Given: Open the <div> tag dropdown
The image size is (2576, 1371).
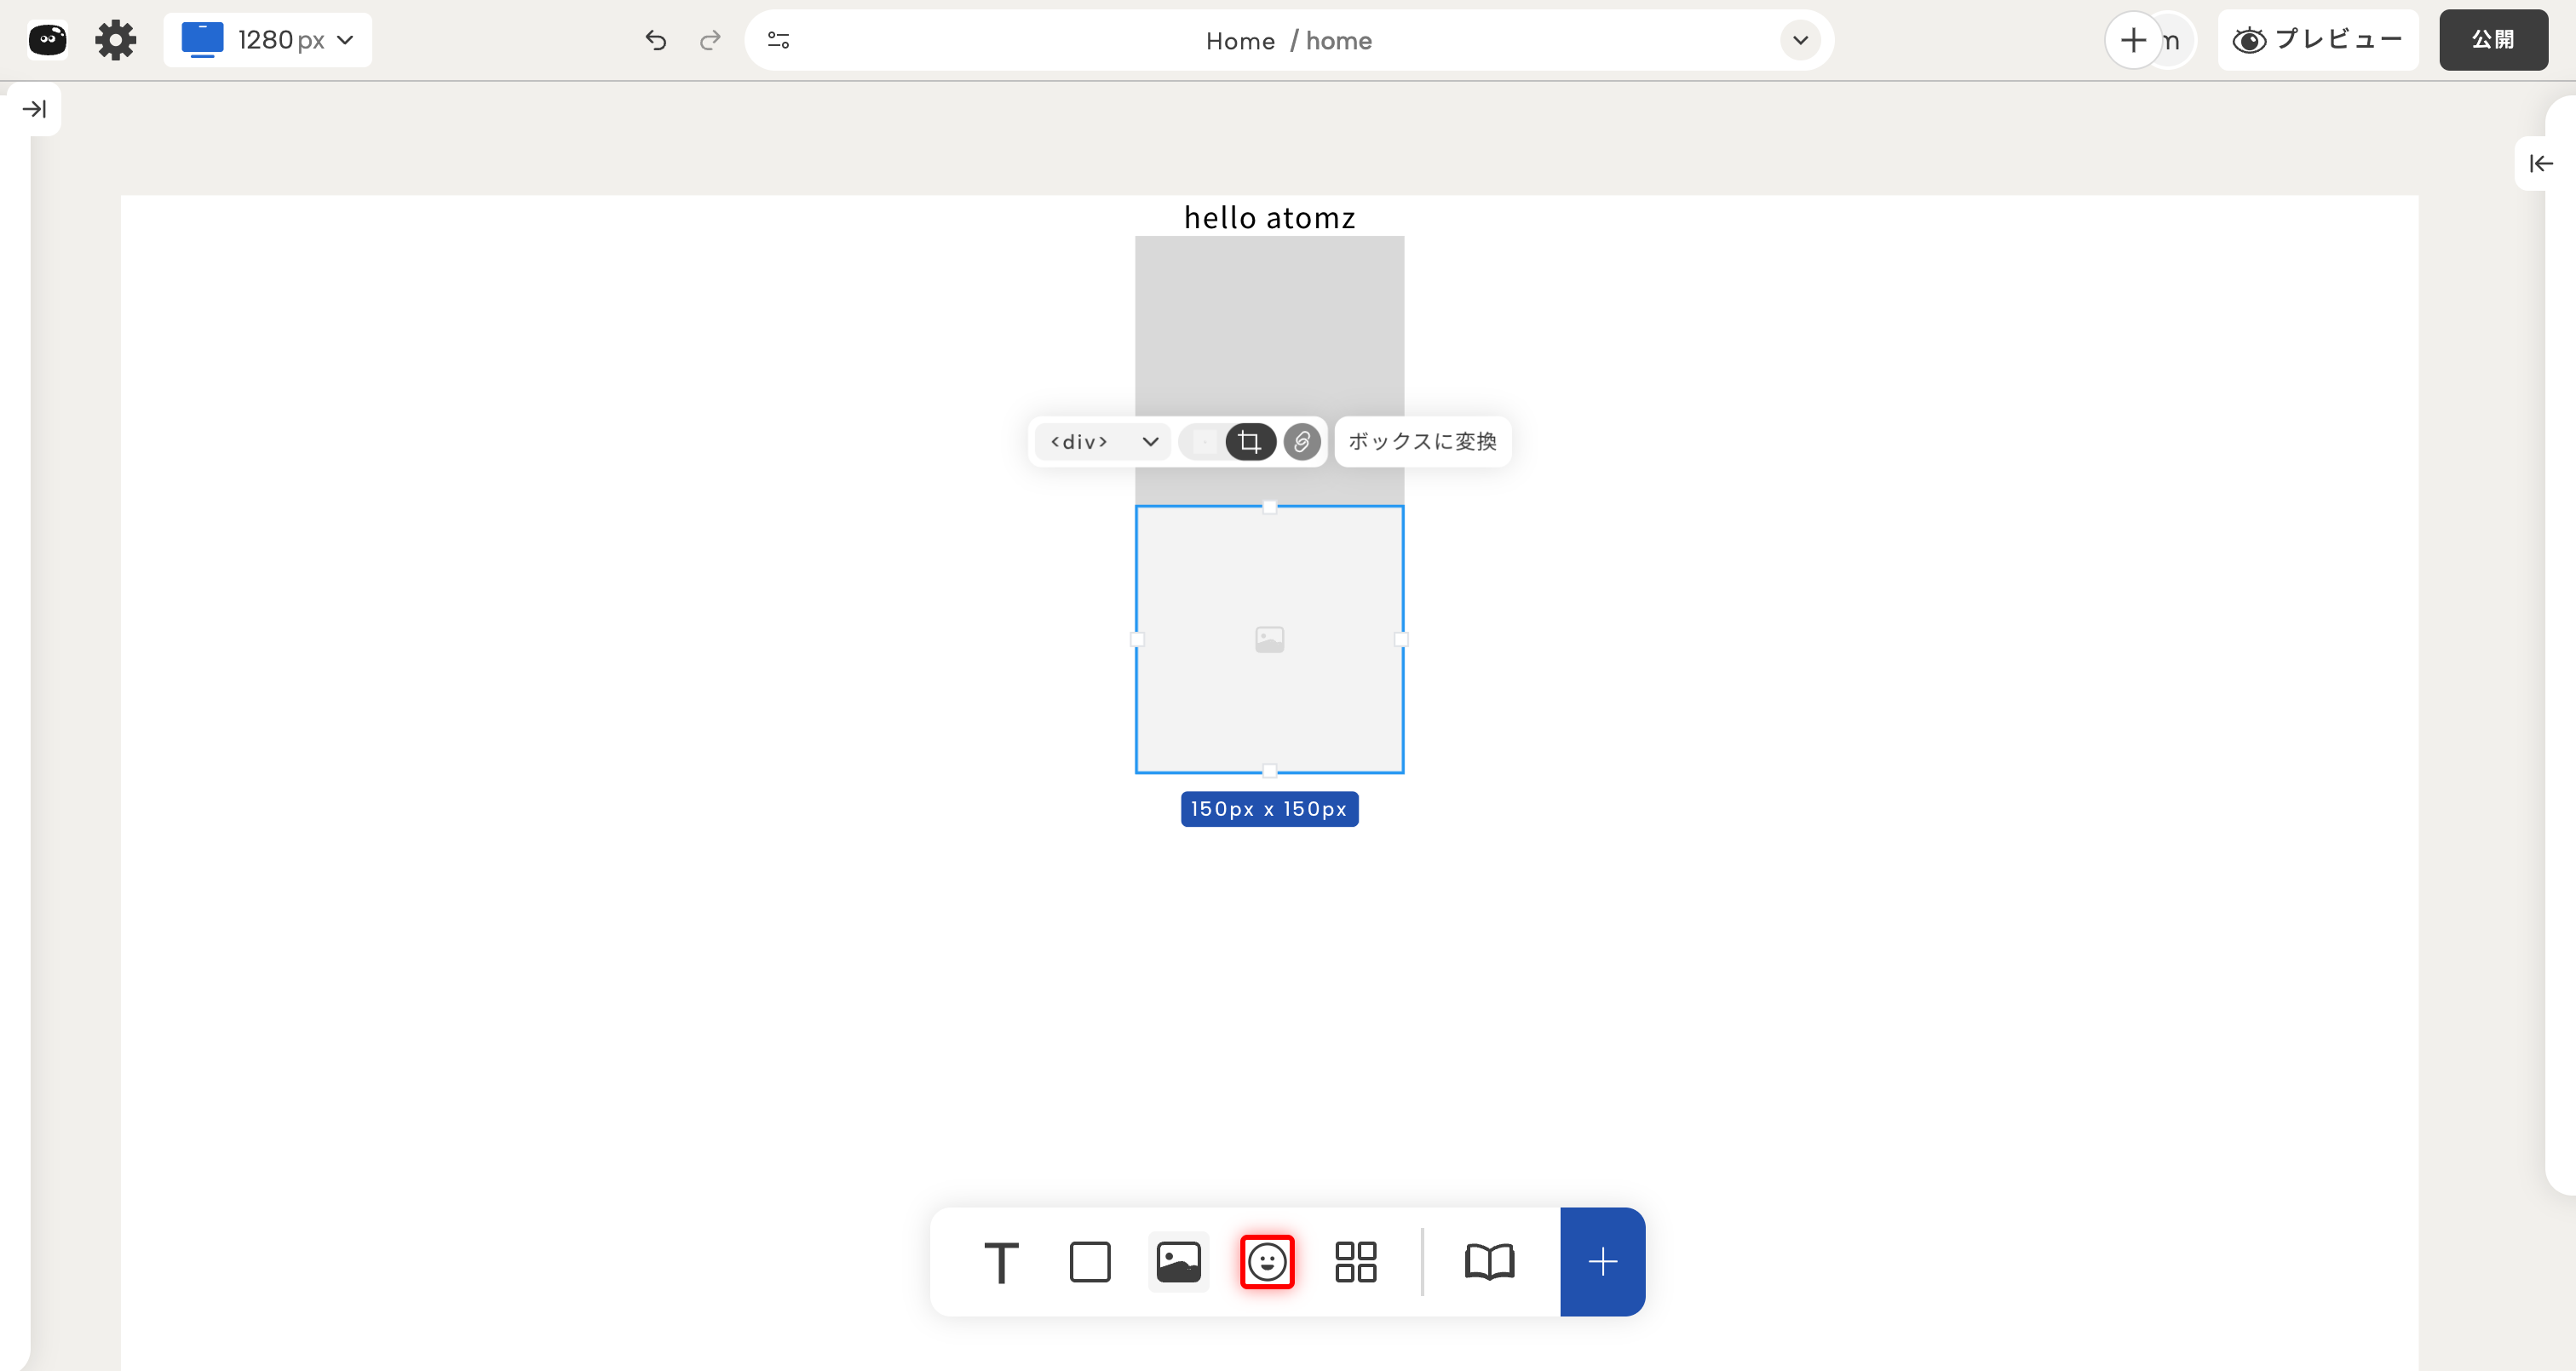Looking at the screenshot, I should click(x=1103, y=442).
